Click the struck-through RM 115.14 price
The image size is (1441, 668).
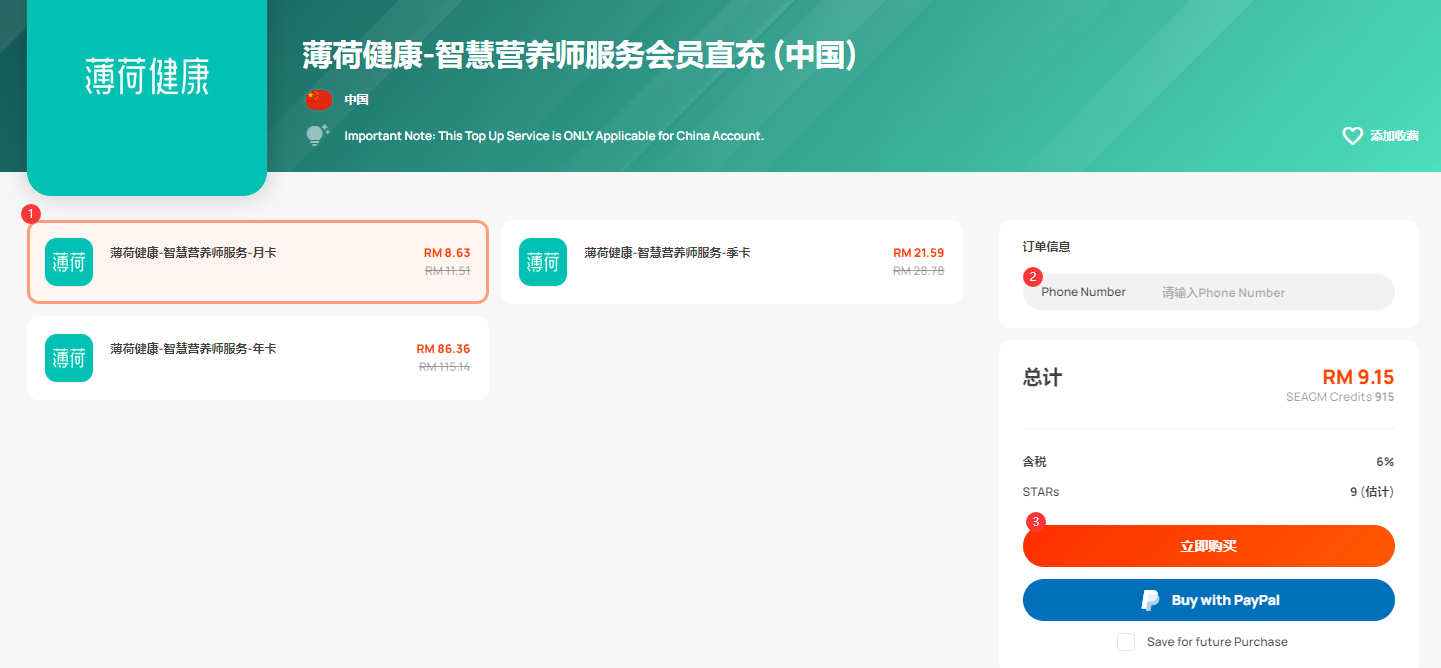click(444, 366)
